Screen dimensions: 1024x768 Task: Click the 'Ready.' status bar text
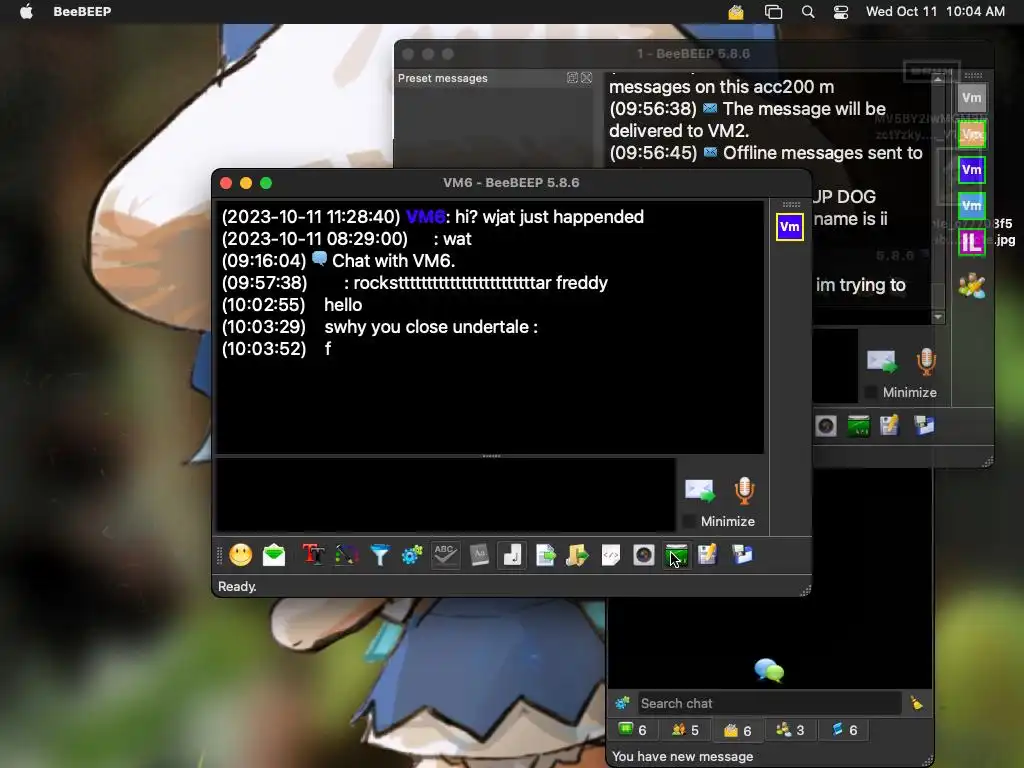[237, 586]
